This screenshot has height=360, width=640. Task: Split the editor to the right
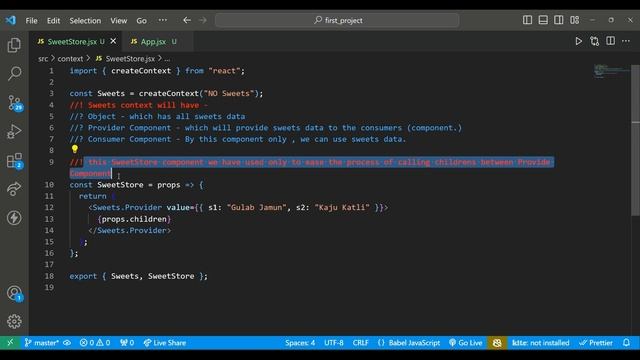click(610, 41)
